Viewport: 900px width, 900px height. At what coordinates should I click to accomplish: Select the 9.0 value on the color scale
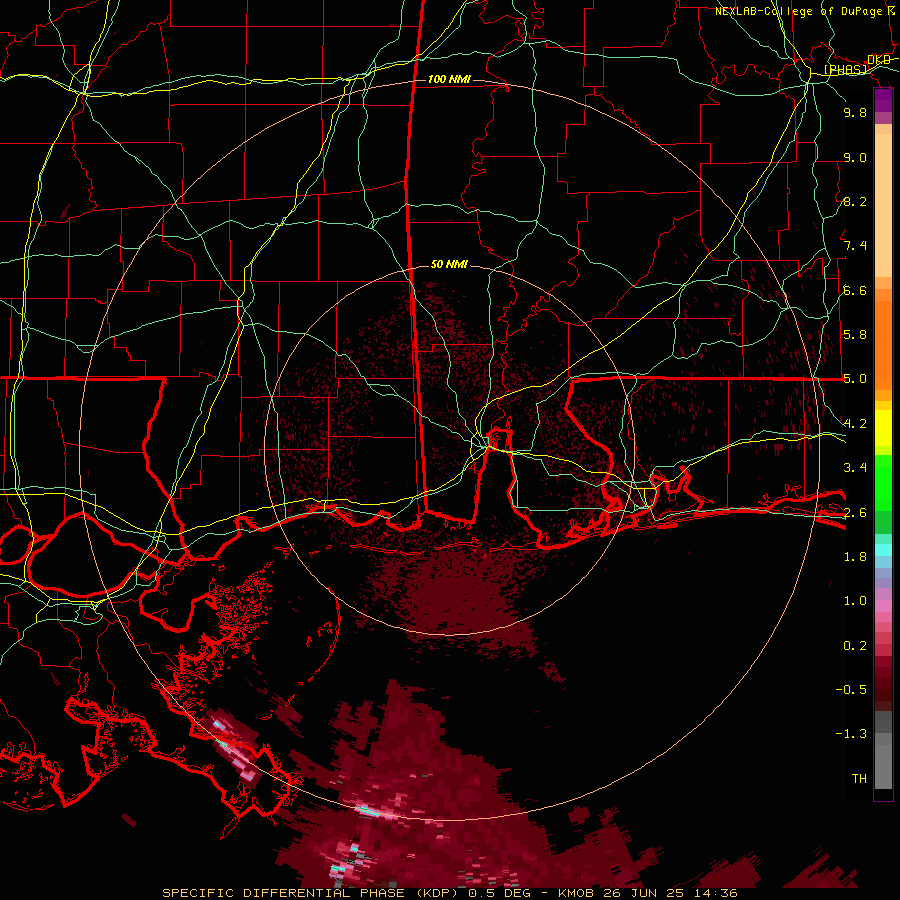pos(855,157)
